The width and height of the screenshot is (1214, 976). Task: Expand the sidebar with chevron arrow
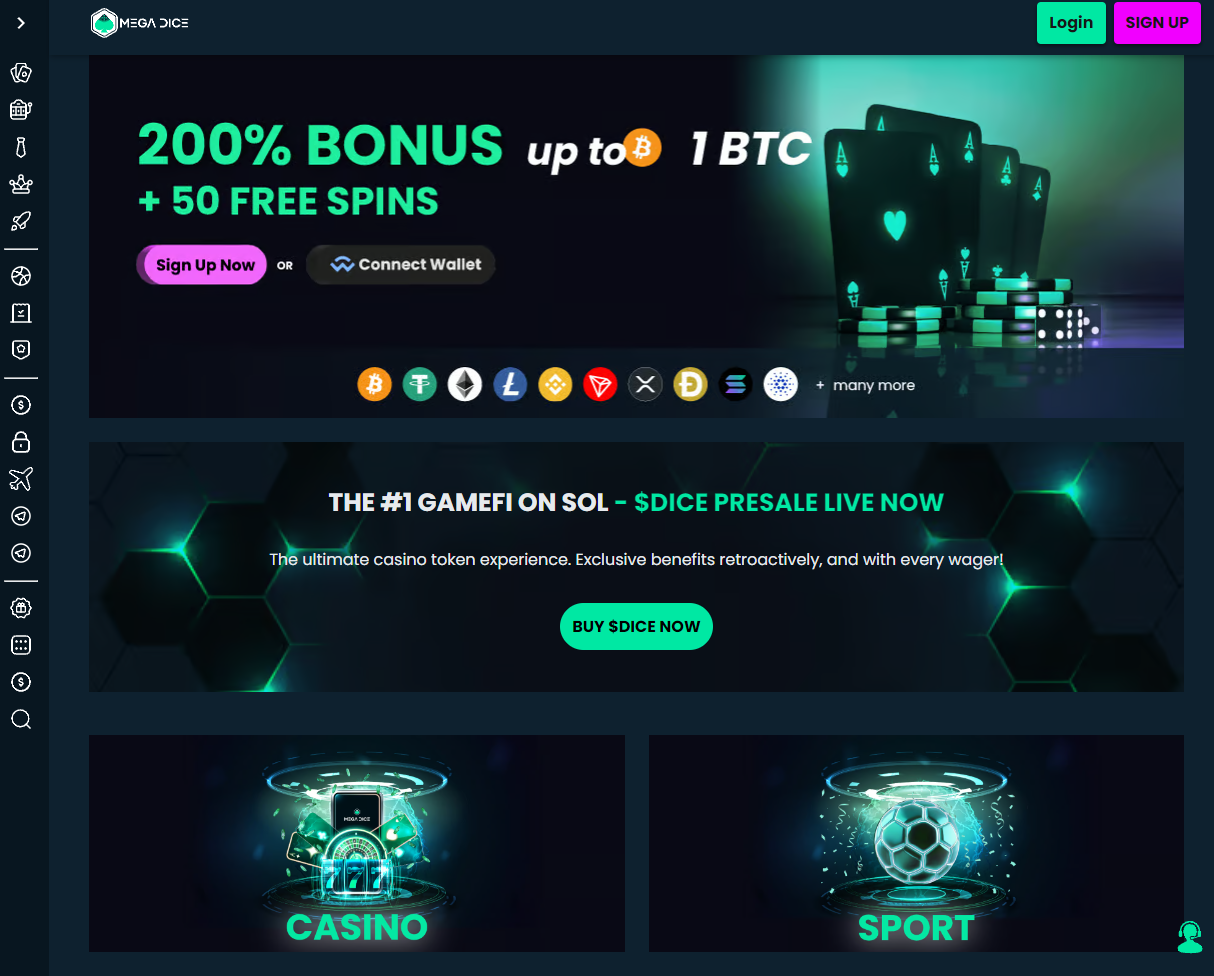click(x=21, y=23)
